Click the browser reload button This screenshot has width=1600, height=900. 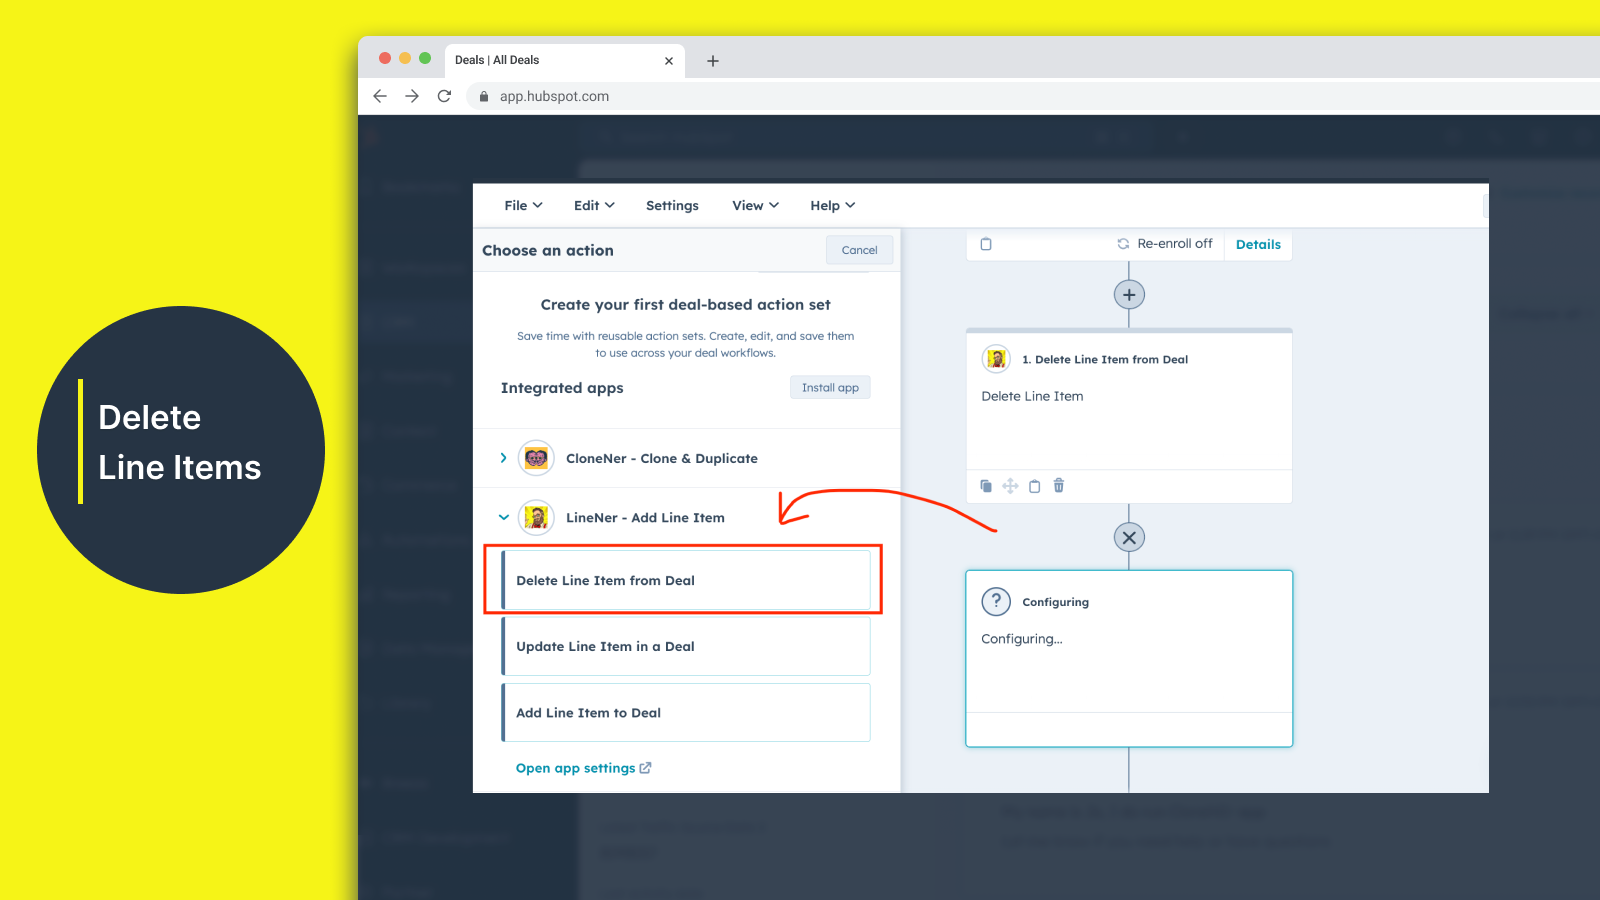(x=444, y=96)
